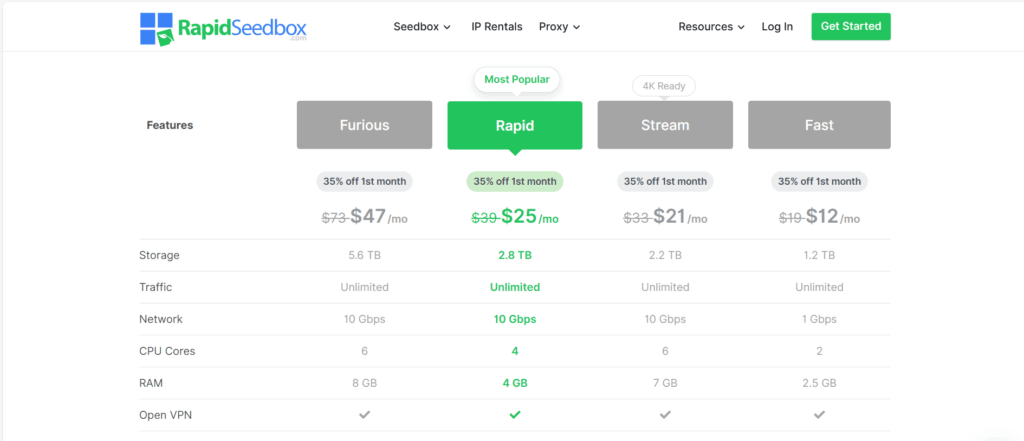Expand the Seedbox dropdown menu
Viewport: 1024px width, 441px height.
point(422,27)
